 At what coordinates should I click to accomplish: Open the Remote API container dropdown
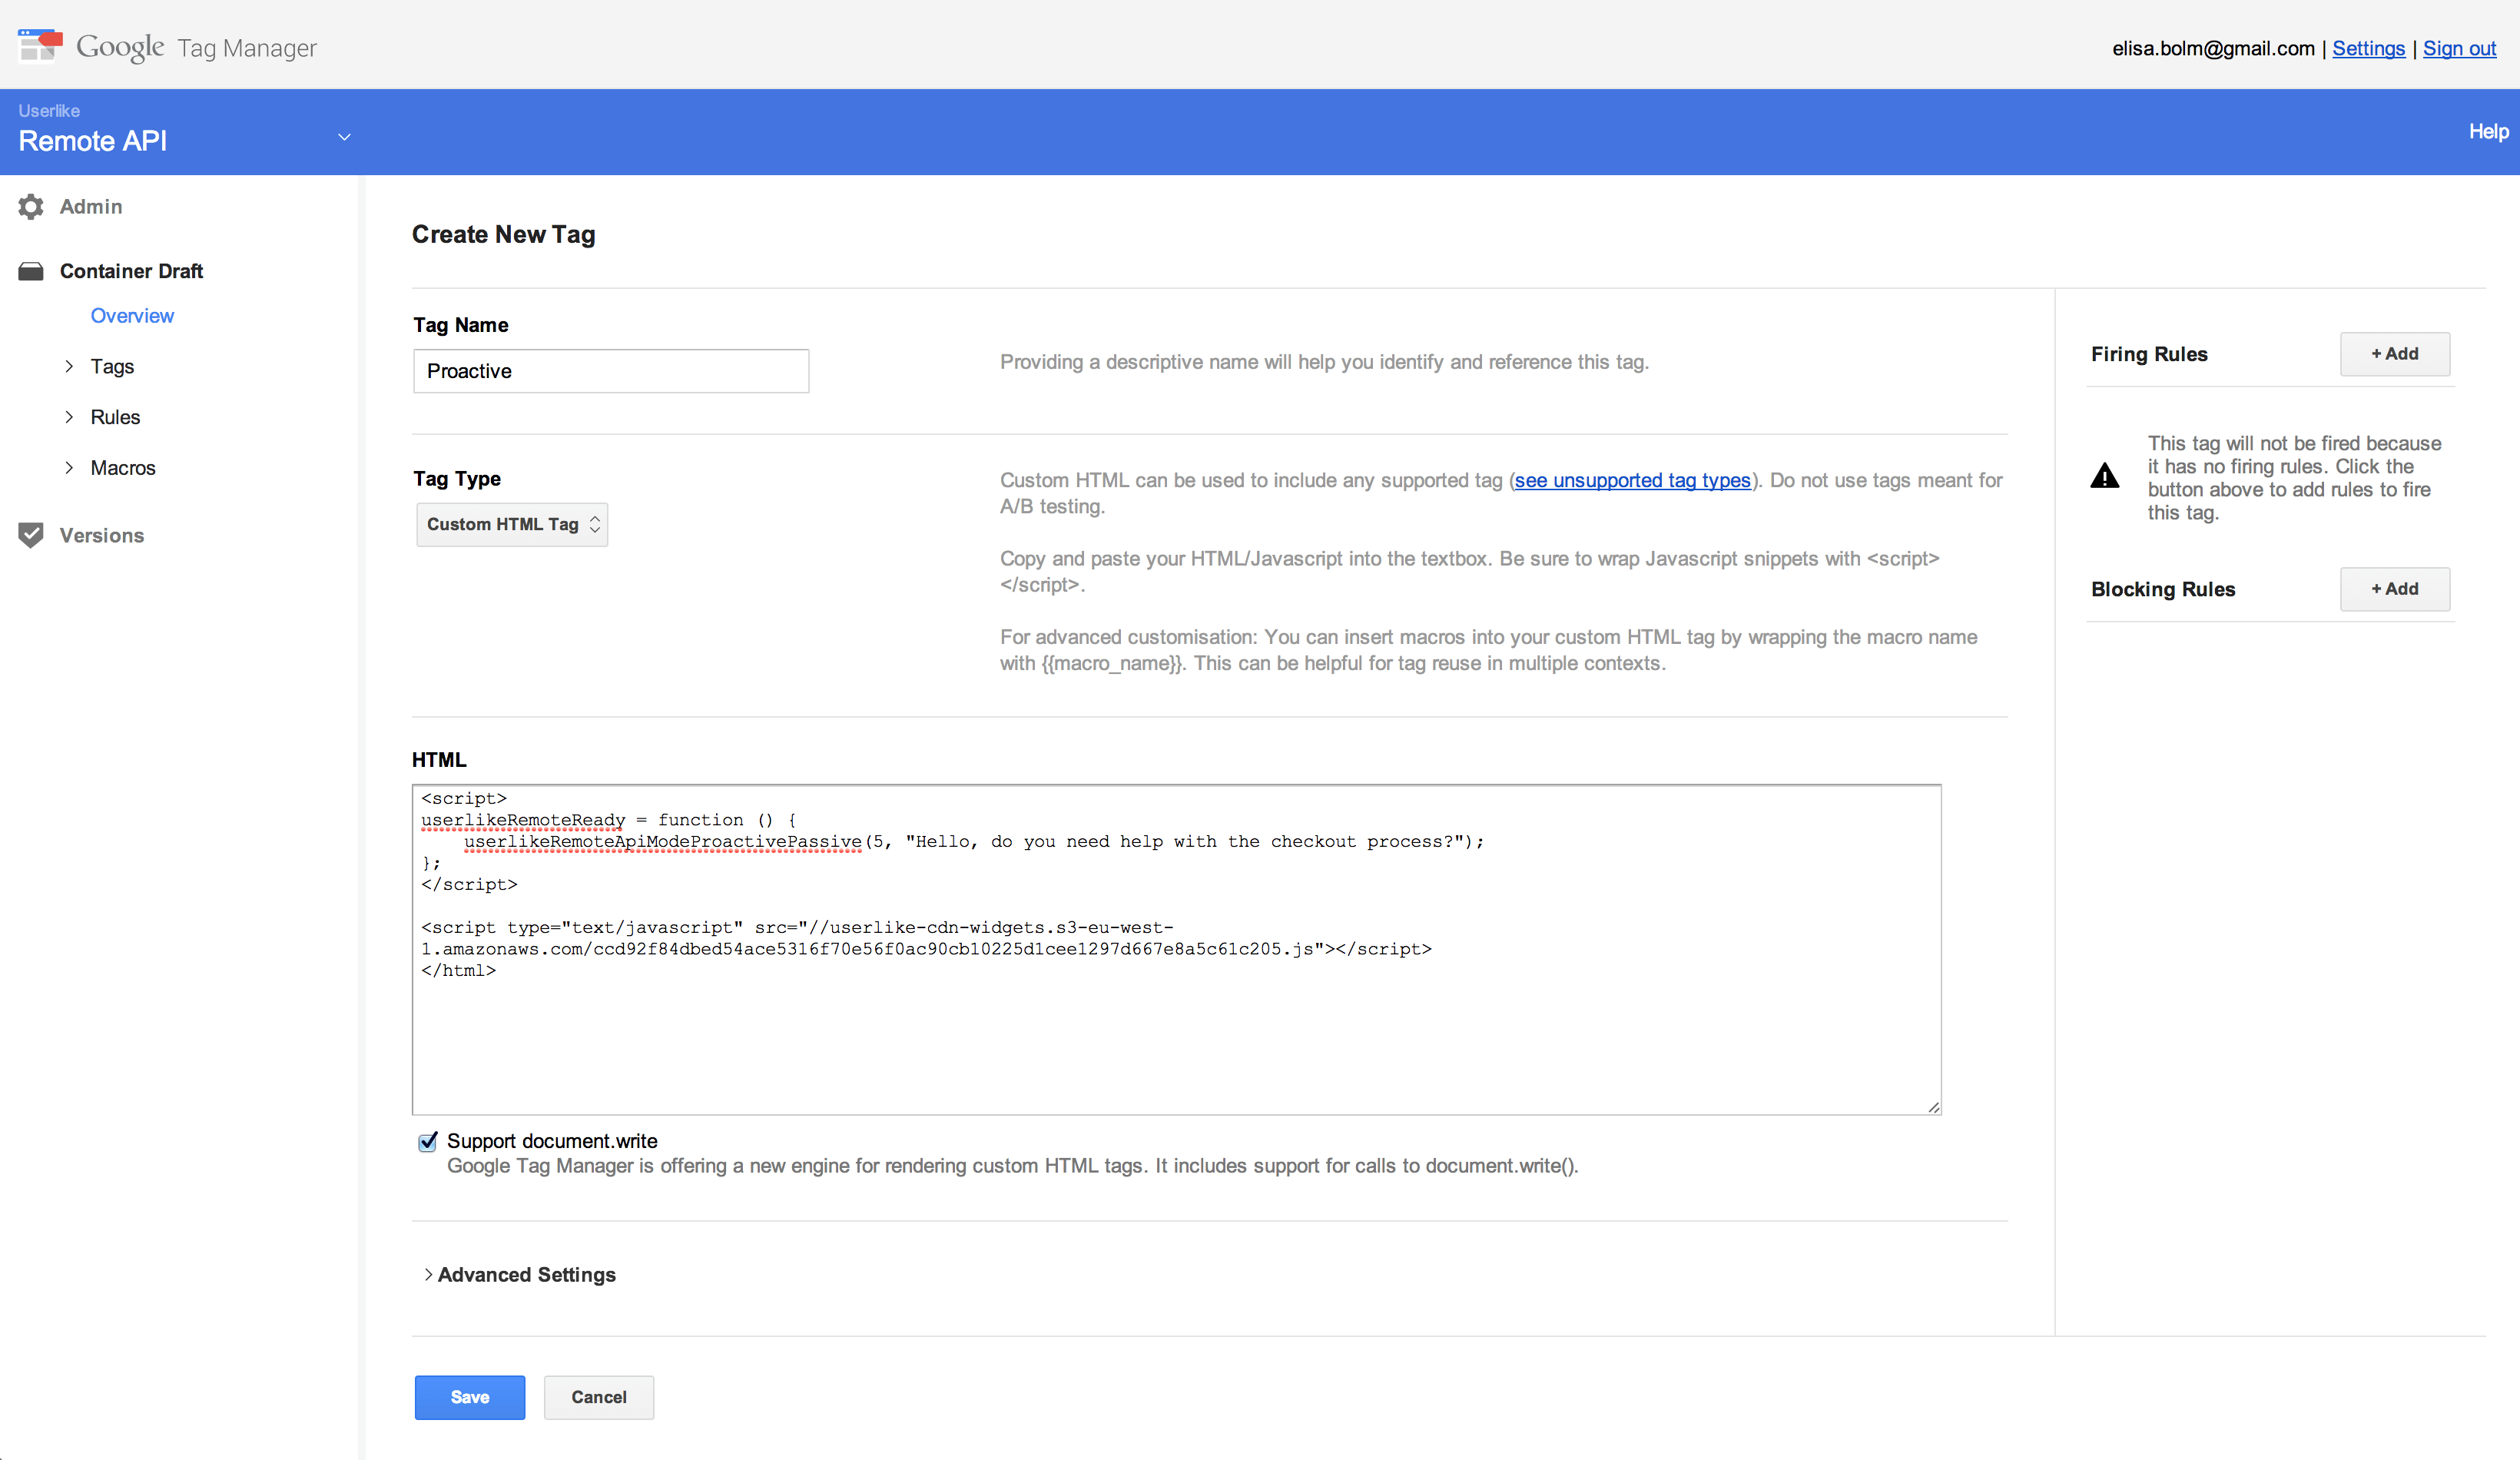(344, 138)
